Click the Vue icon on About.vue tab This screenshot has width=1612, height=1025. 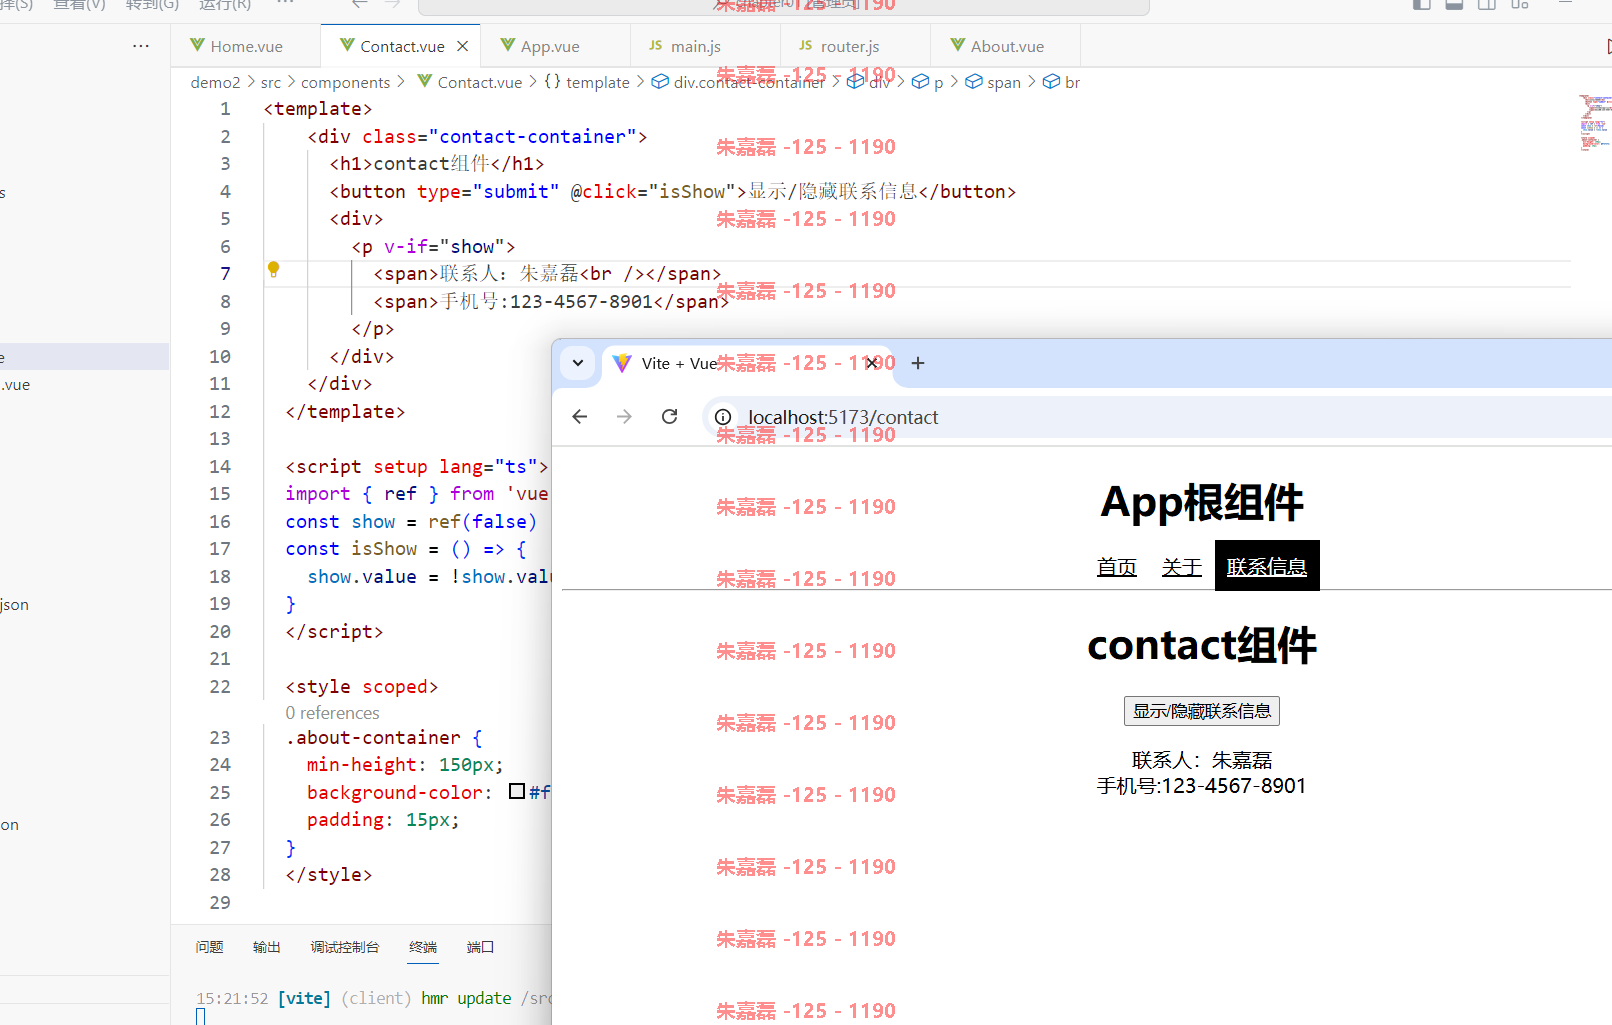958,45
